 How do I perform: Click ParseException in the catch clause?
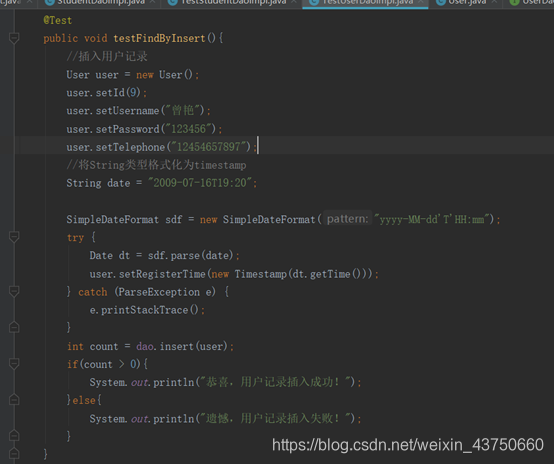pyautogui.click(x=159, y=292)
